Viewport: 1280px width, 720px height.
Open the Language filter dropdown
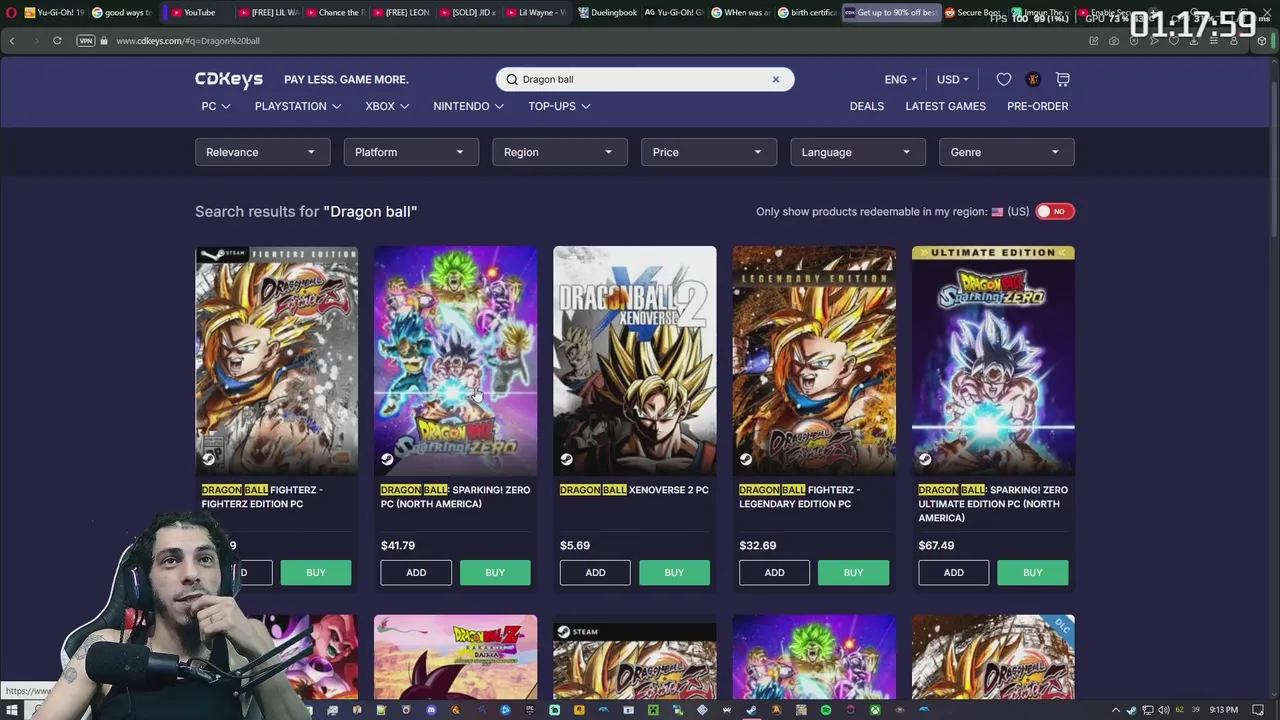click(x=858, y=152)
